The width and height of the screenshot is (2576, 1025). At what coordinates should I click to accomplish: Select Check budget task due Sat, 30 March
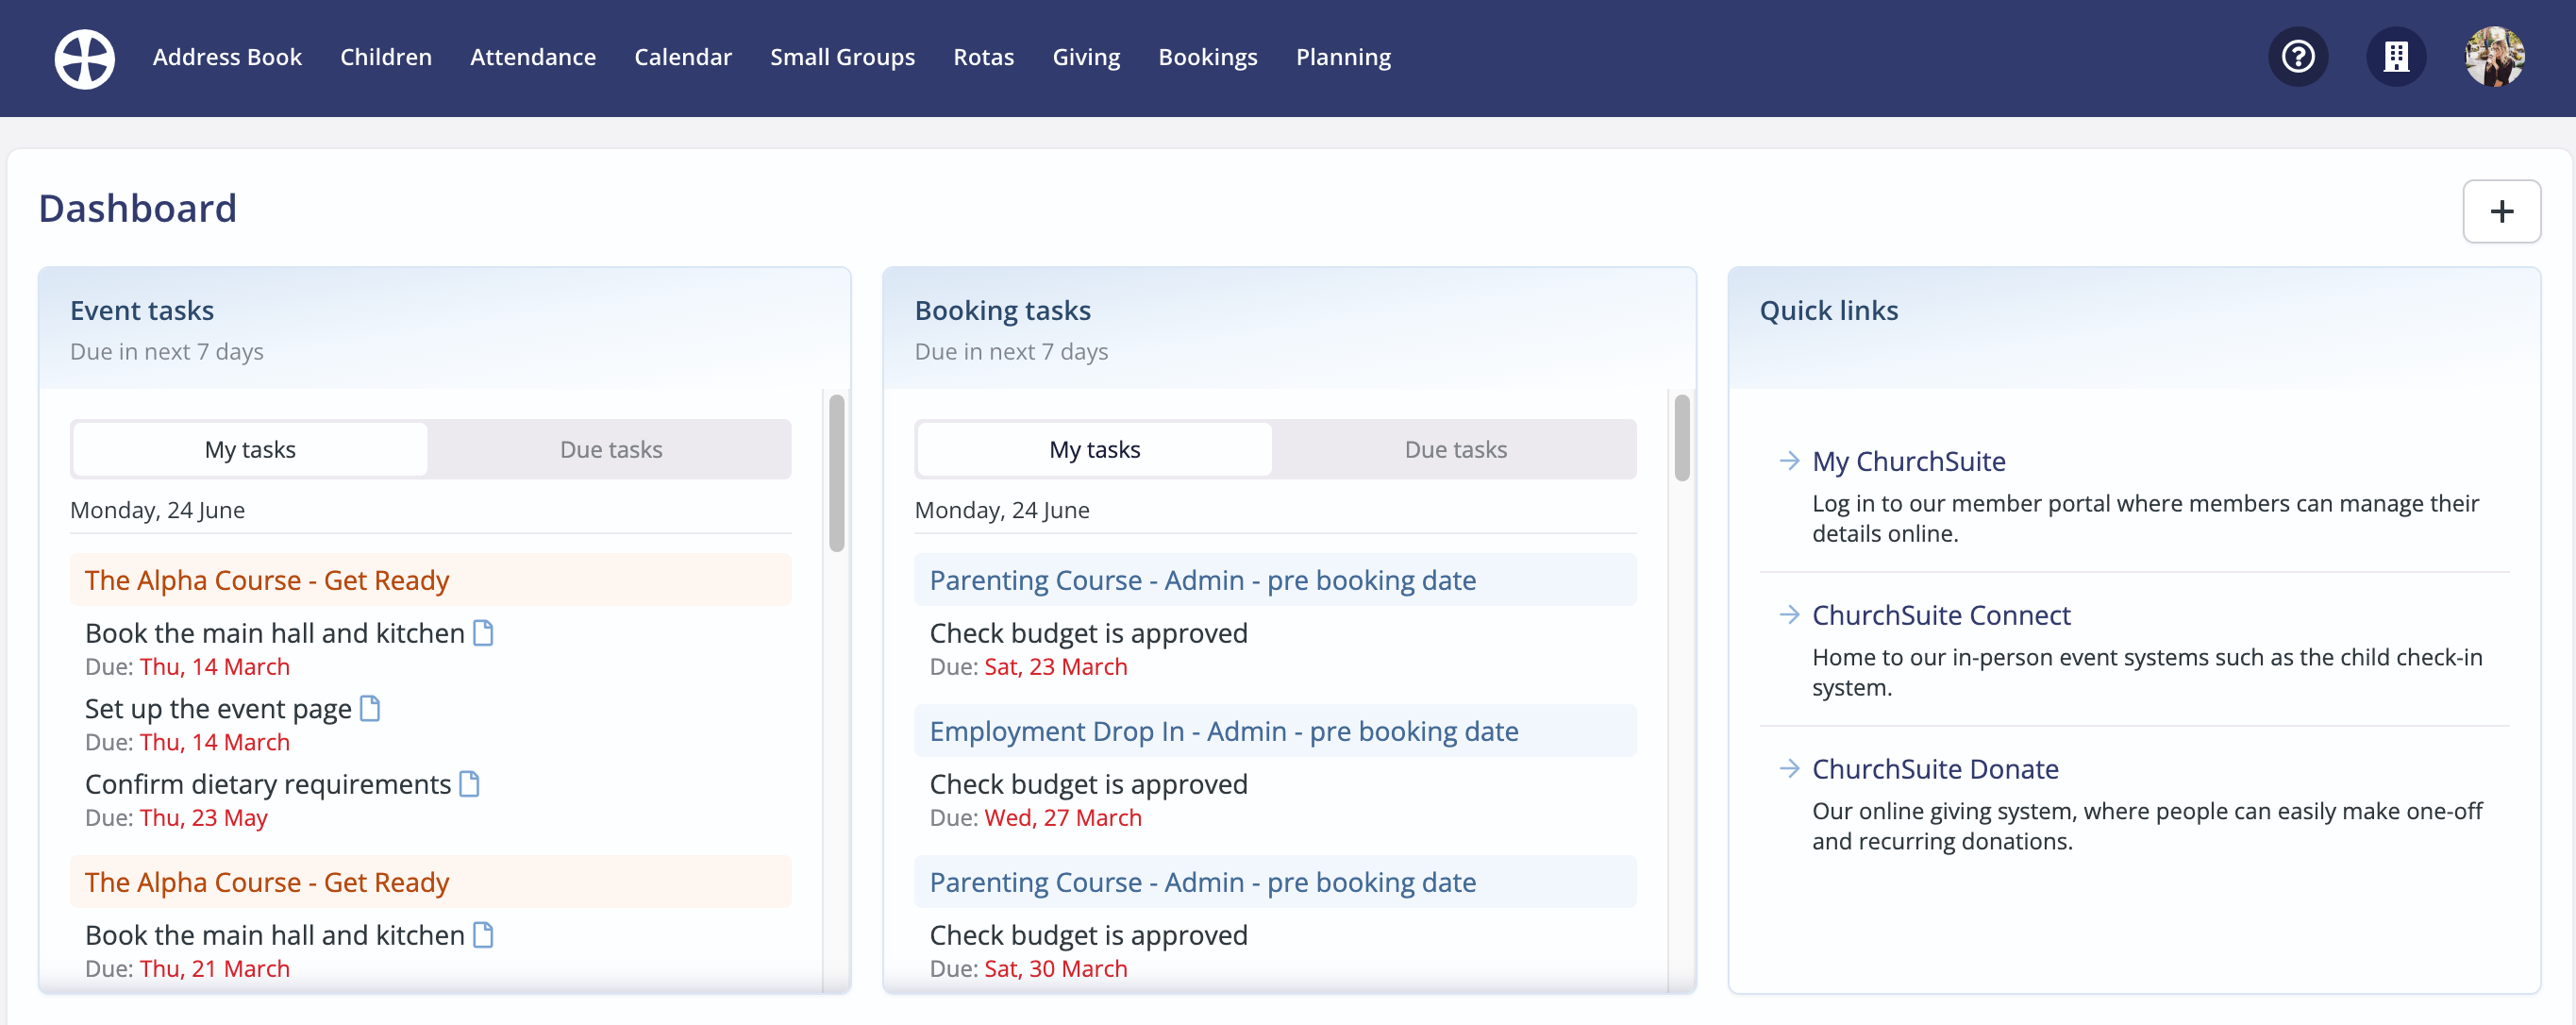1088,935
